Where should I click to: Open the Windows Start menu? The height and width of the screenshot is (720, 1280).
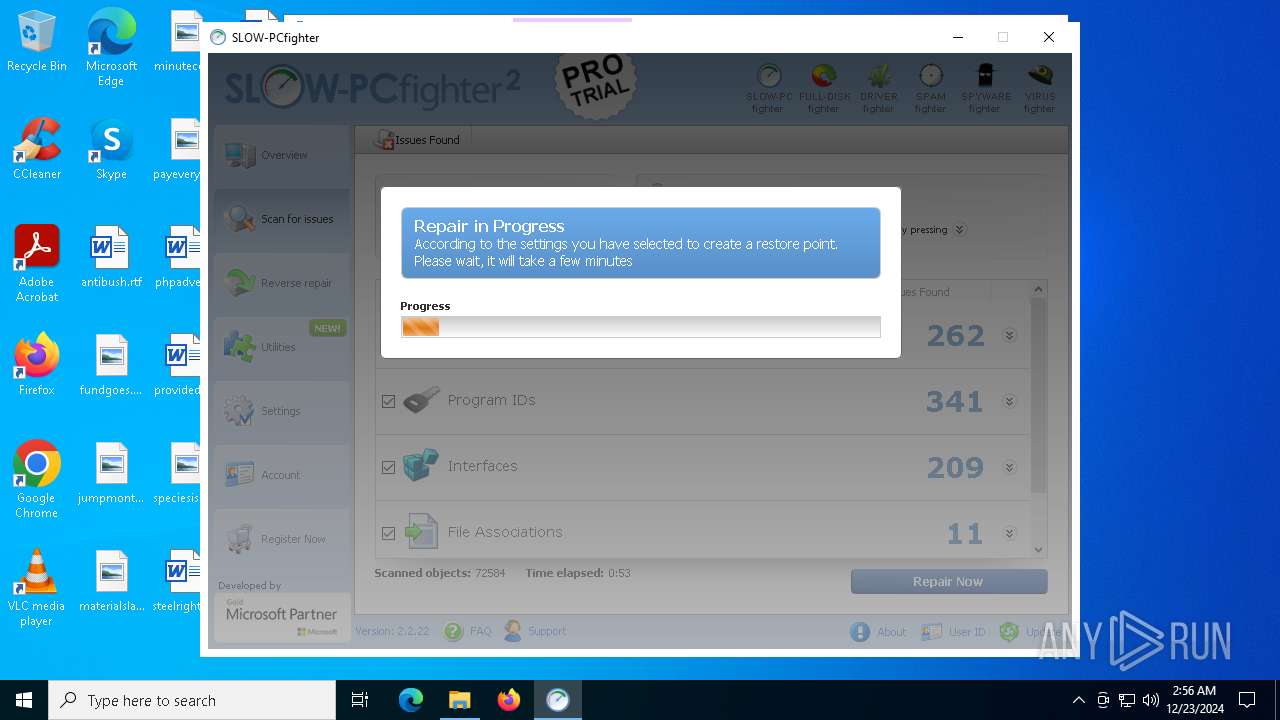[x=24, y=700]
